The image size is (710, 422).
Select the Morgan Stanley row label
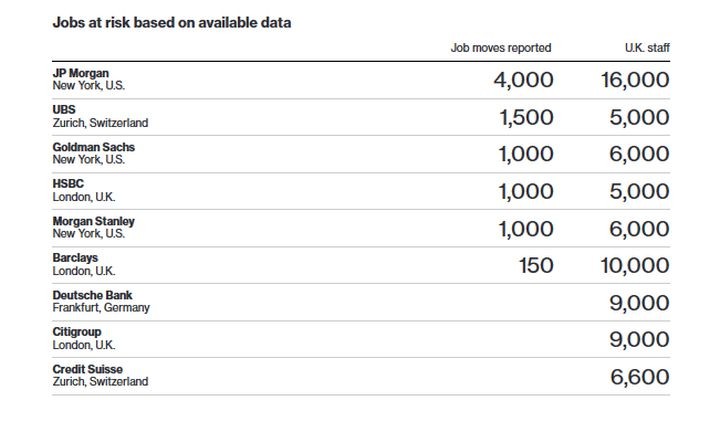[x=94, y=221]
